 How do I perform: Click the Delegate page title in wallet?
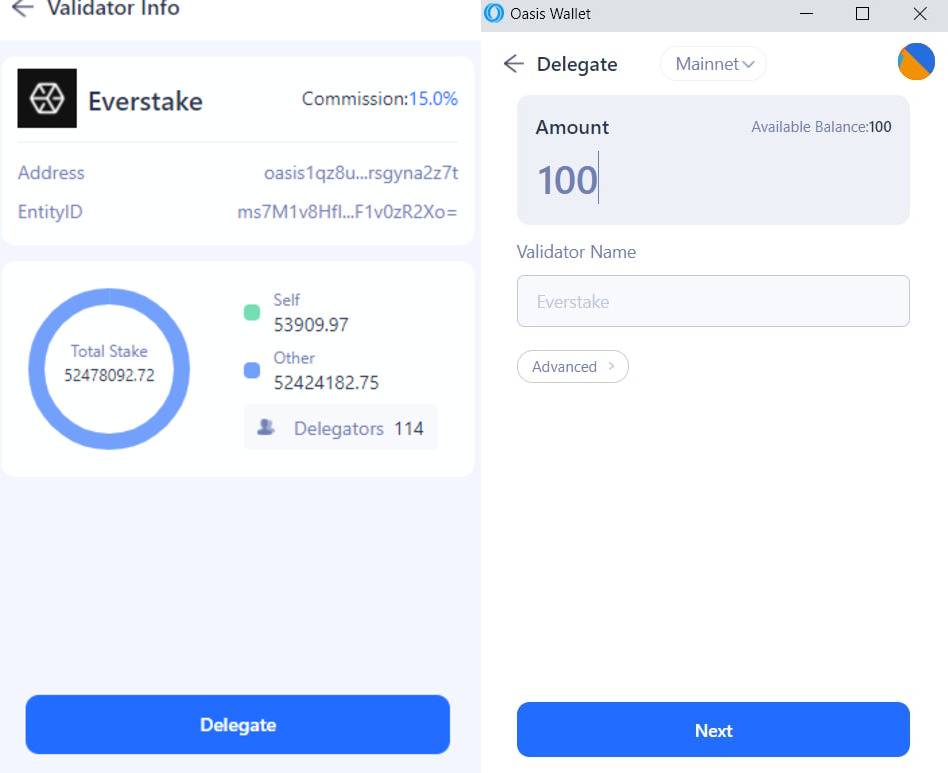(577, 64)
